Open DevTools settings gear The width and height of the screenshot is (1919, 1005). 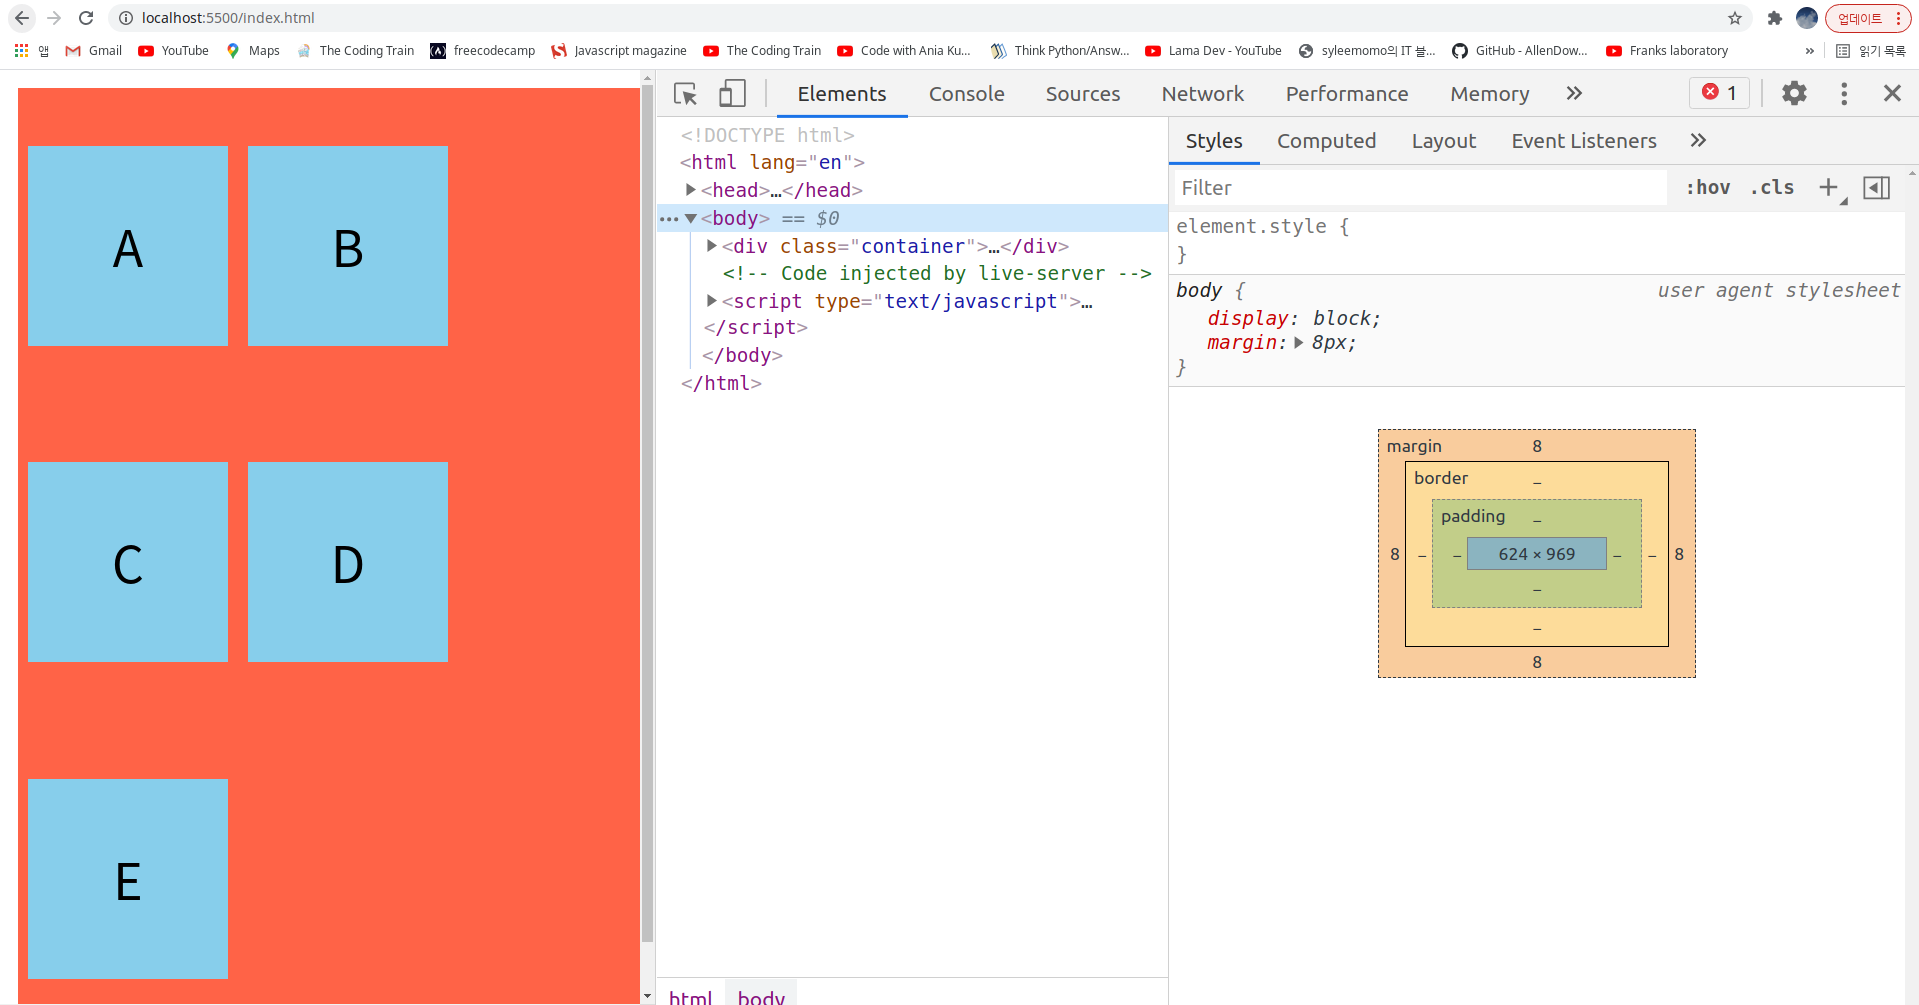point(1794,93)
